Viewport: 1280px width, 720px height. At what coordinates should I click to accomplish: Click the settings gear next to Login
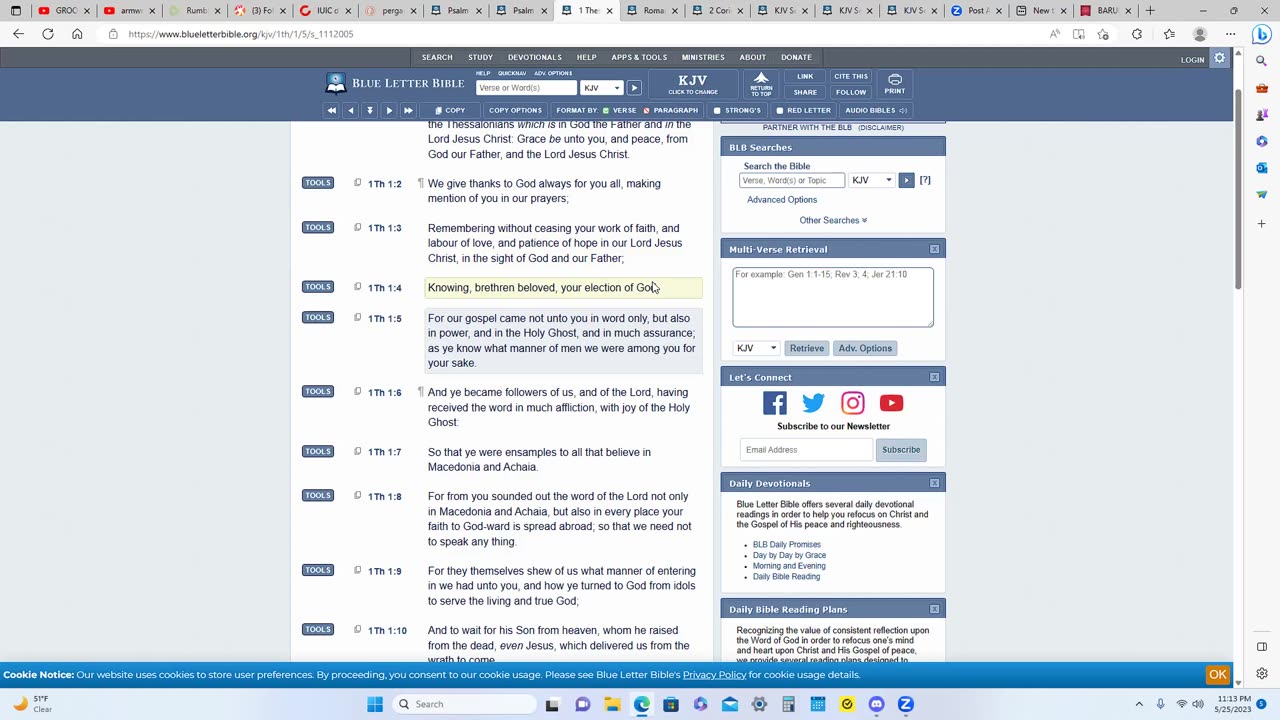[1219, 59]
